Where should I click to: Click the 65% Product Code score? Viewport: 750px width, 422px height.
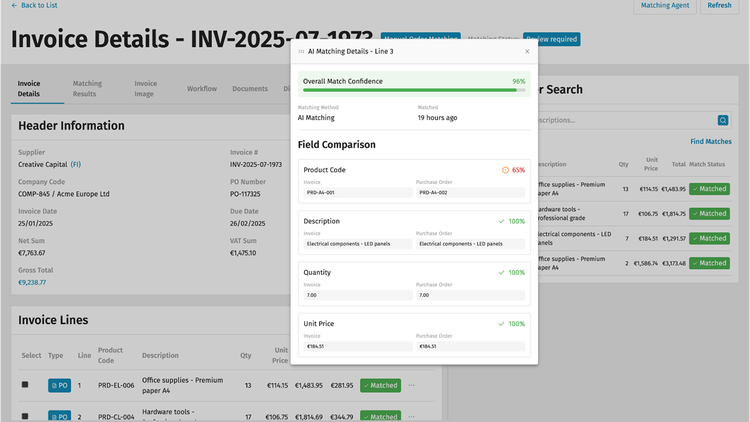(x=518, y=170)
